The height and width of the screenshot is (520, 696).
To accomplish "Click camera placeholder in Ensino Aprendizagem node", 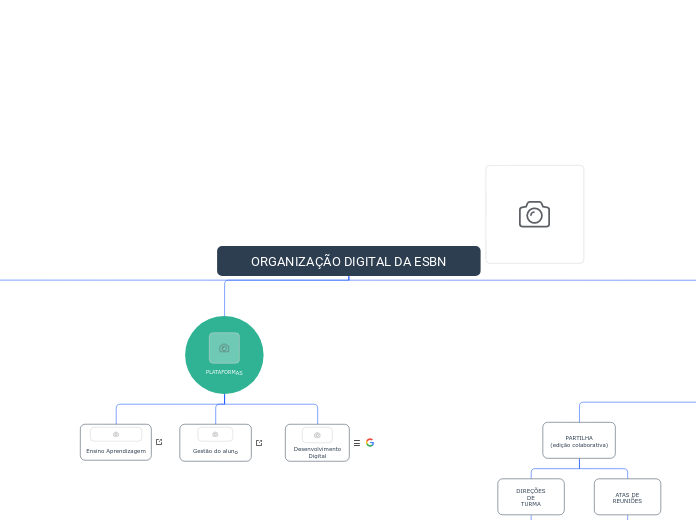I will click(x=116, y=434).
